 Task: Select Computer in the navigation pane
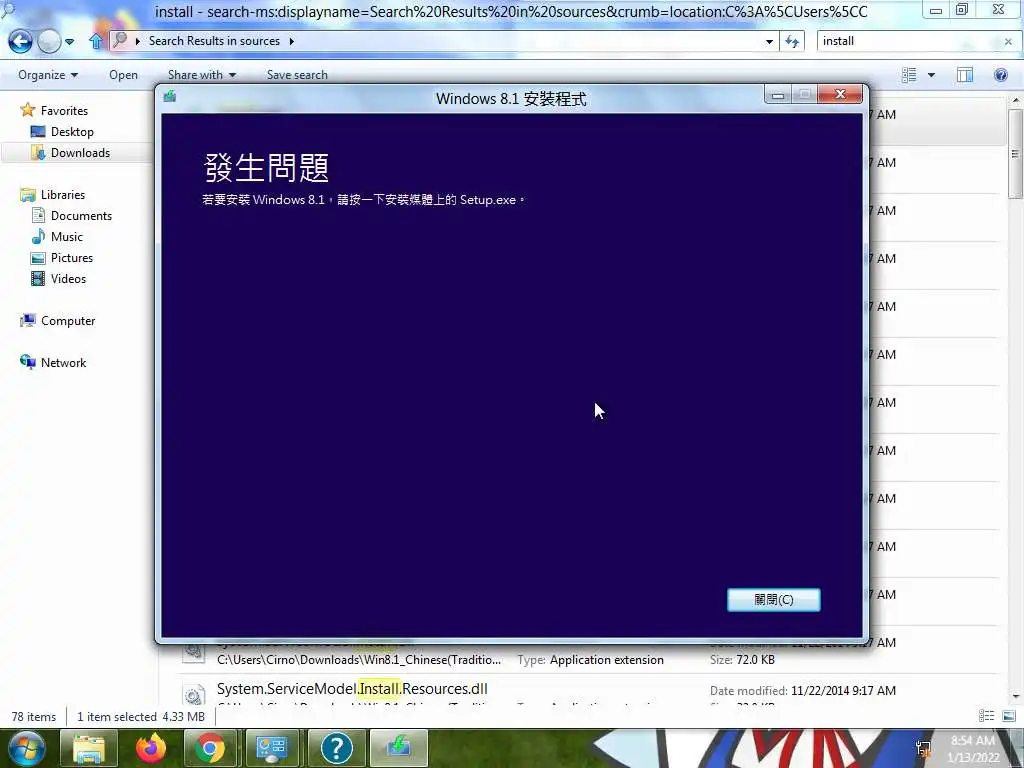pyautogui.click(x=68, y=321)
